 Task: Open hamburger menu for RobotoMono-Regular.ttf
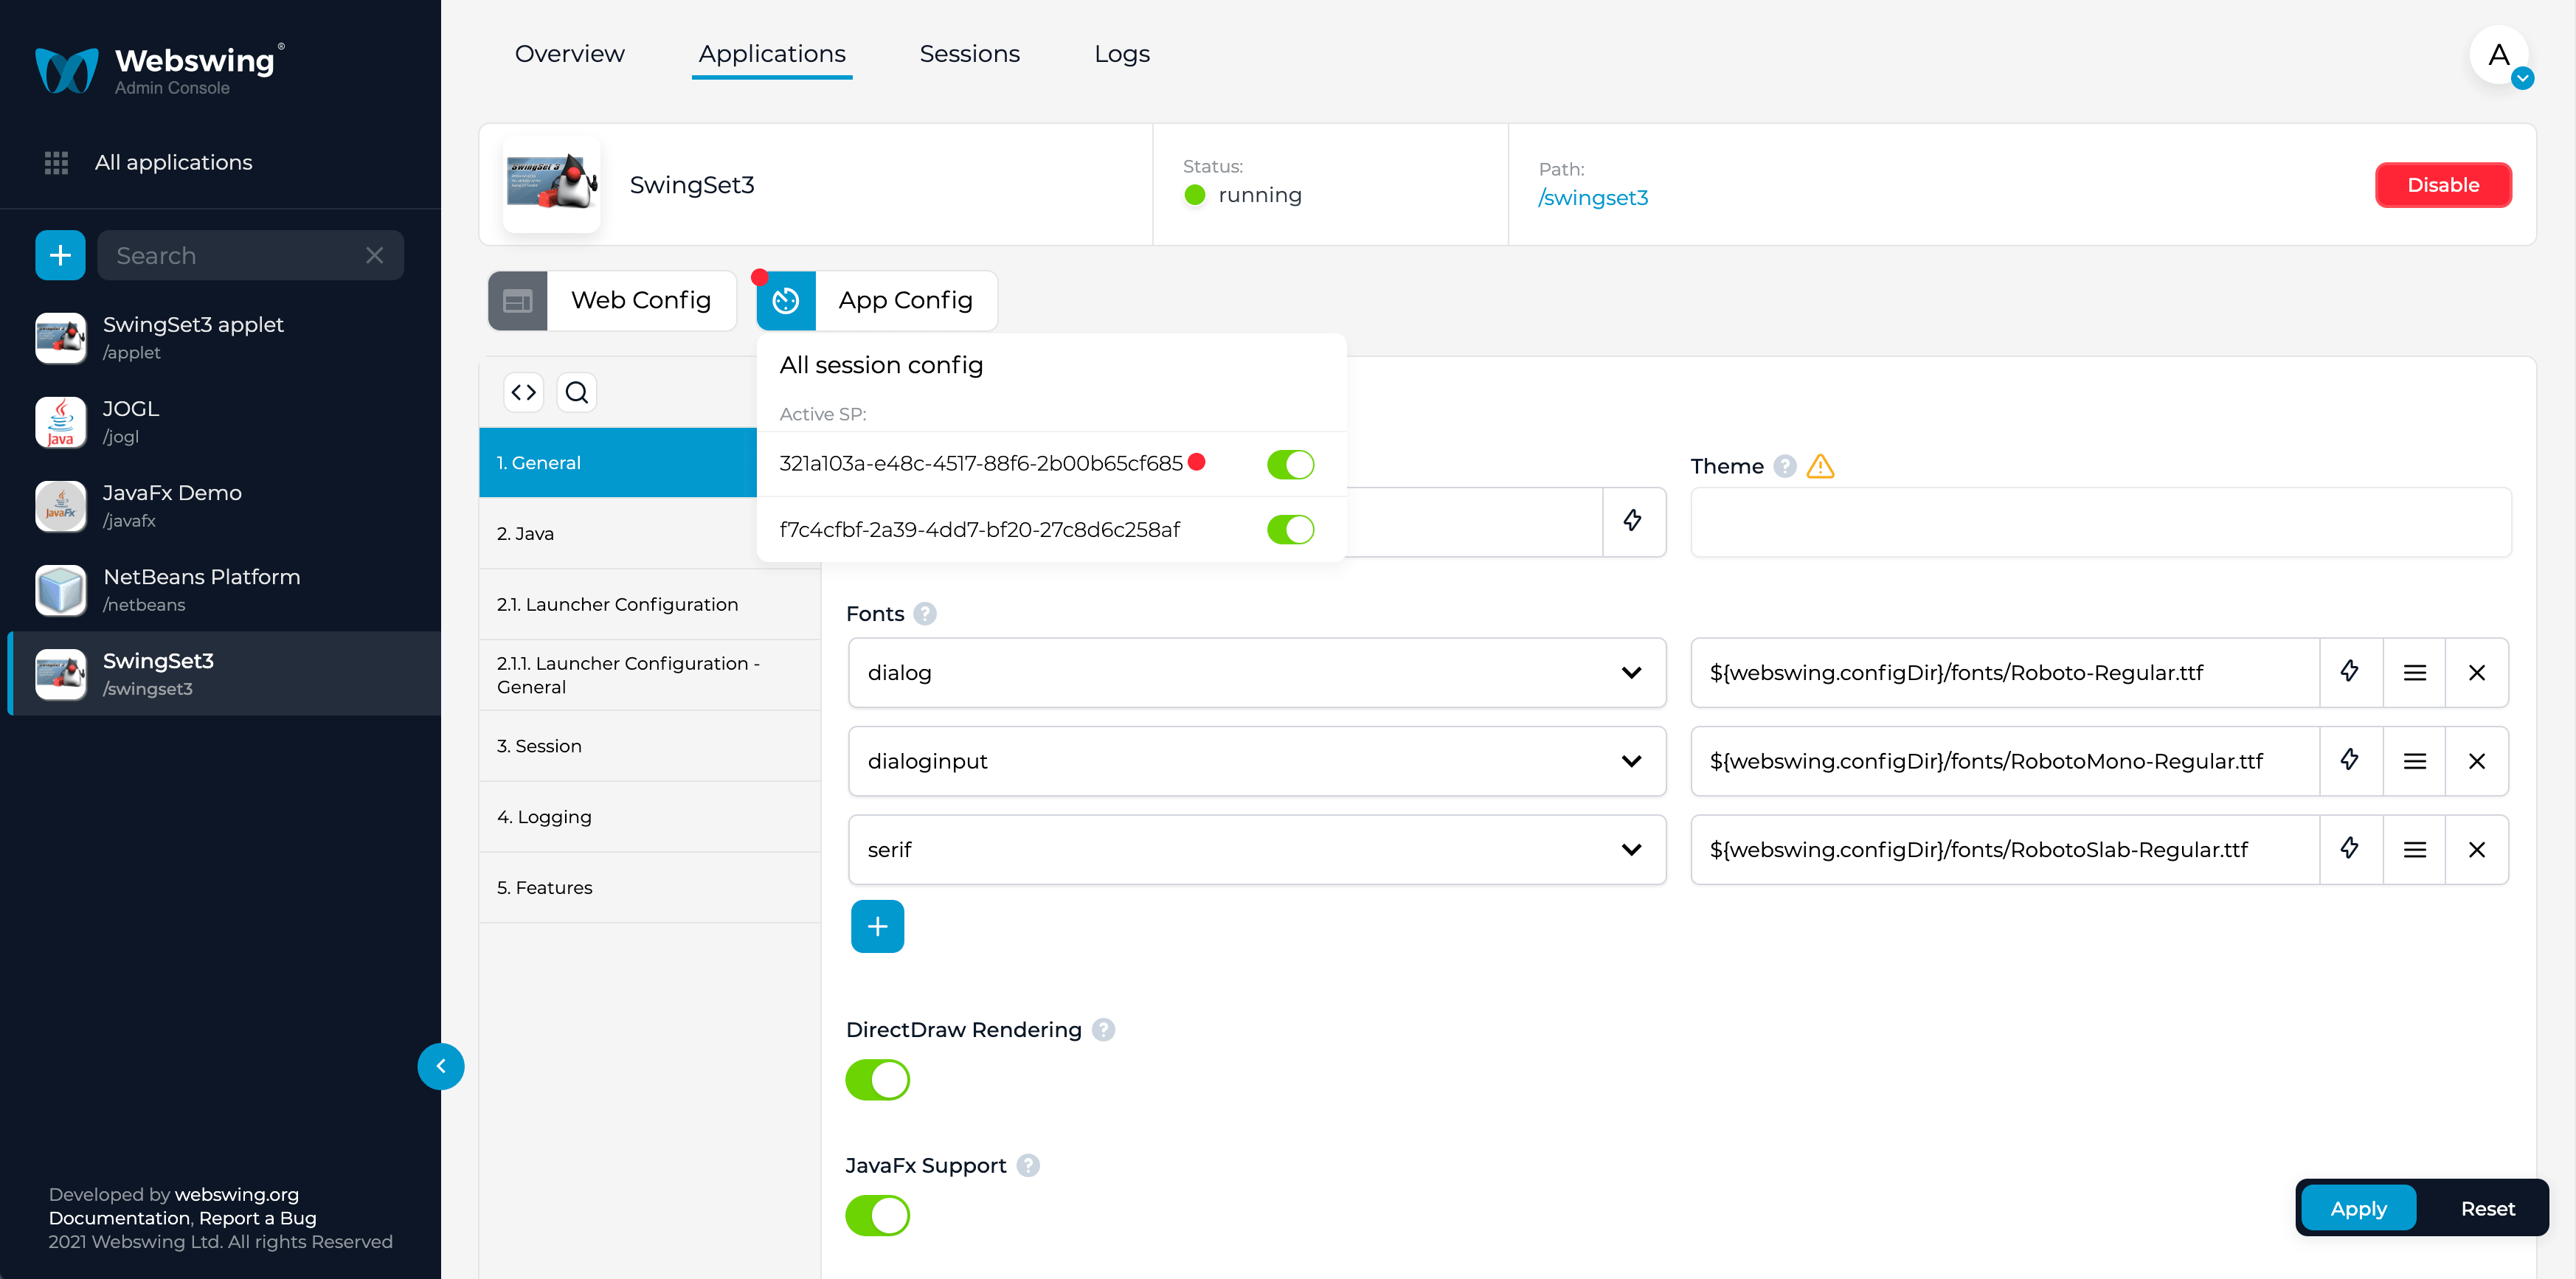(x=2415, y=761)
